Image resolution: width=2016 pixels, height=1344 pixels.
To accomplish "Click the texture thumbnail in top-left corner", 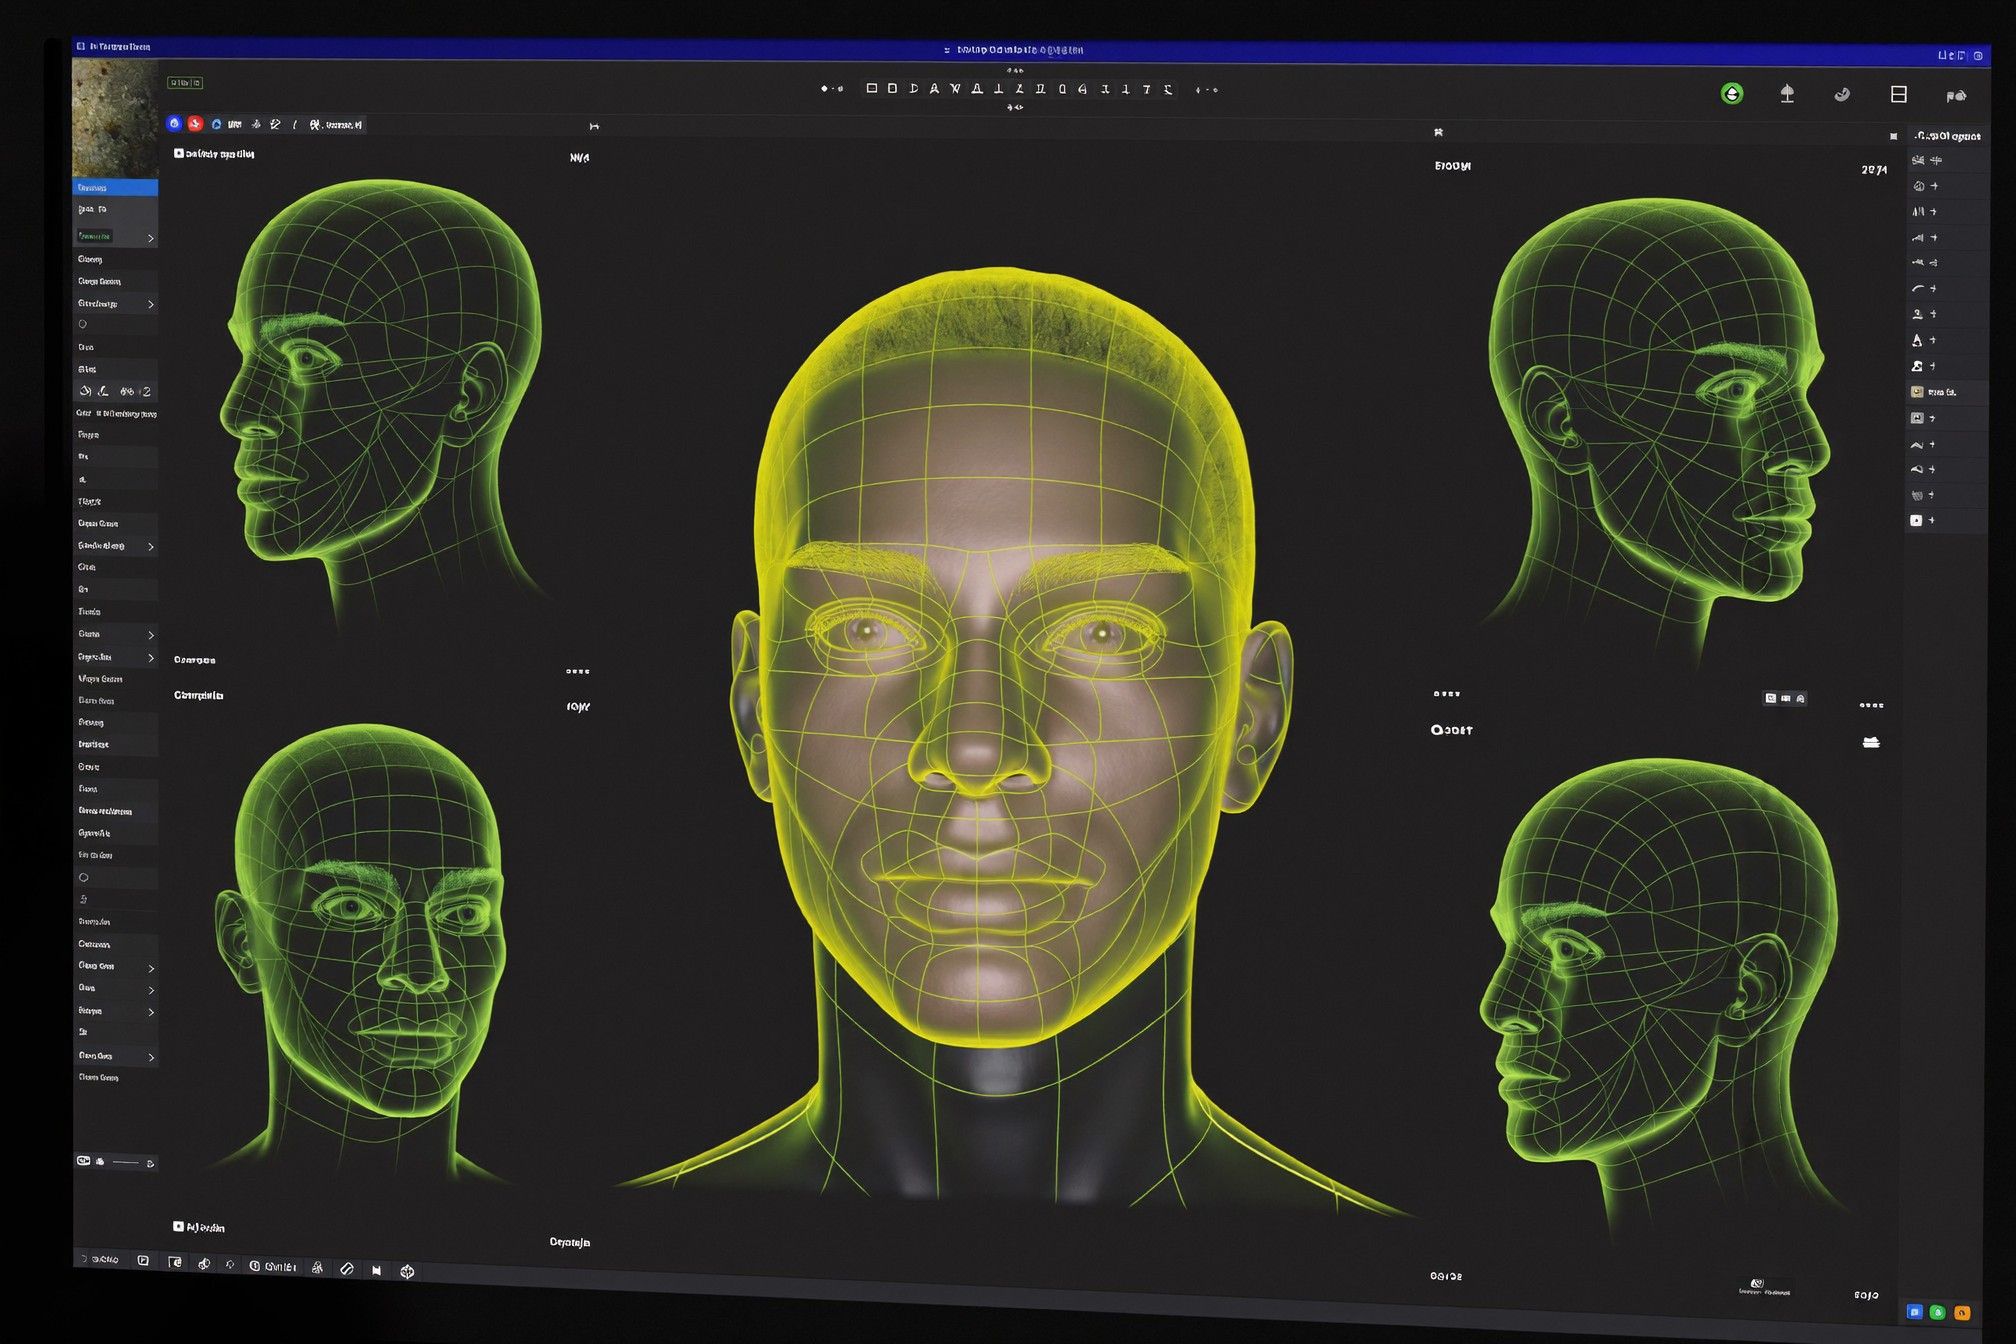I will point(115,118).
